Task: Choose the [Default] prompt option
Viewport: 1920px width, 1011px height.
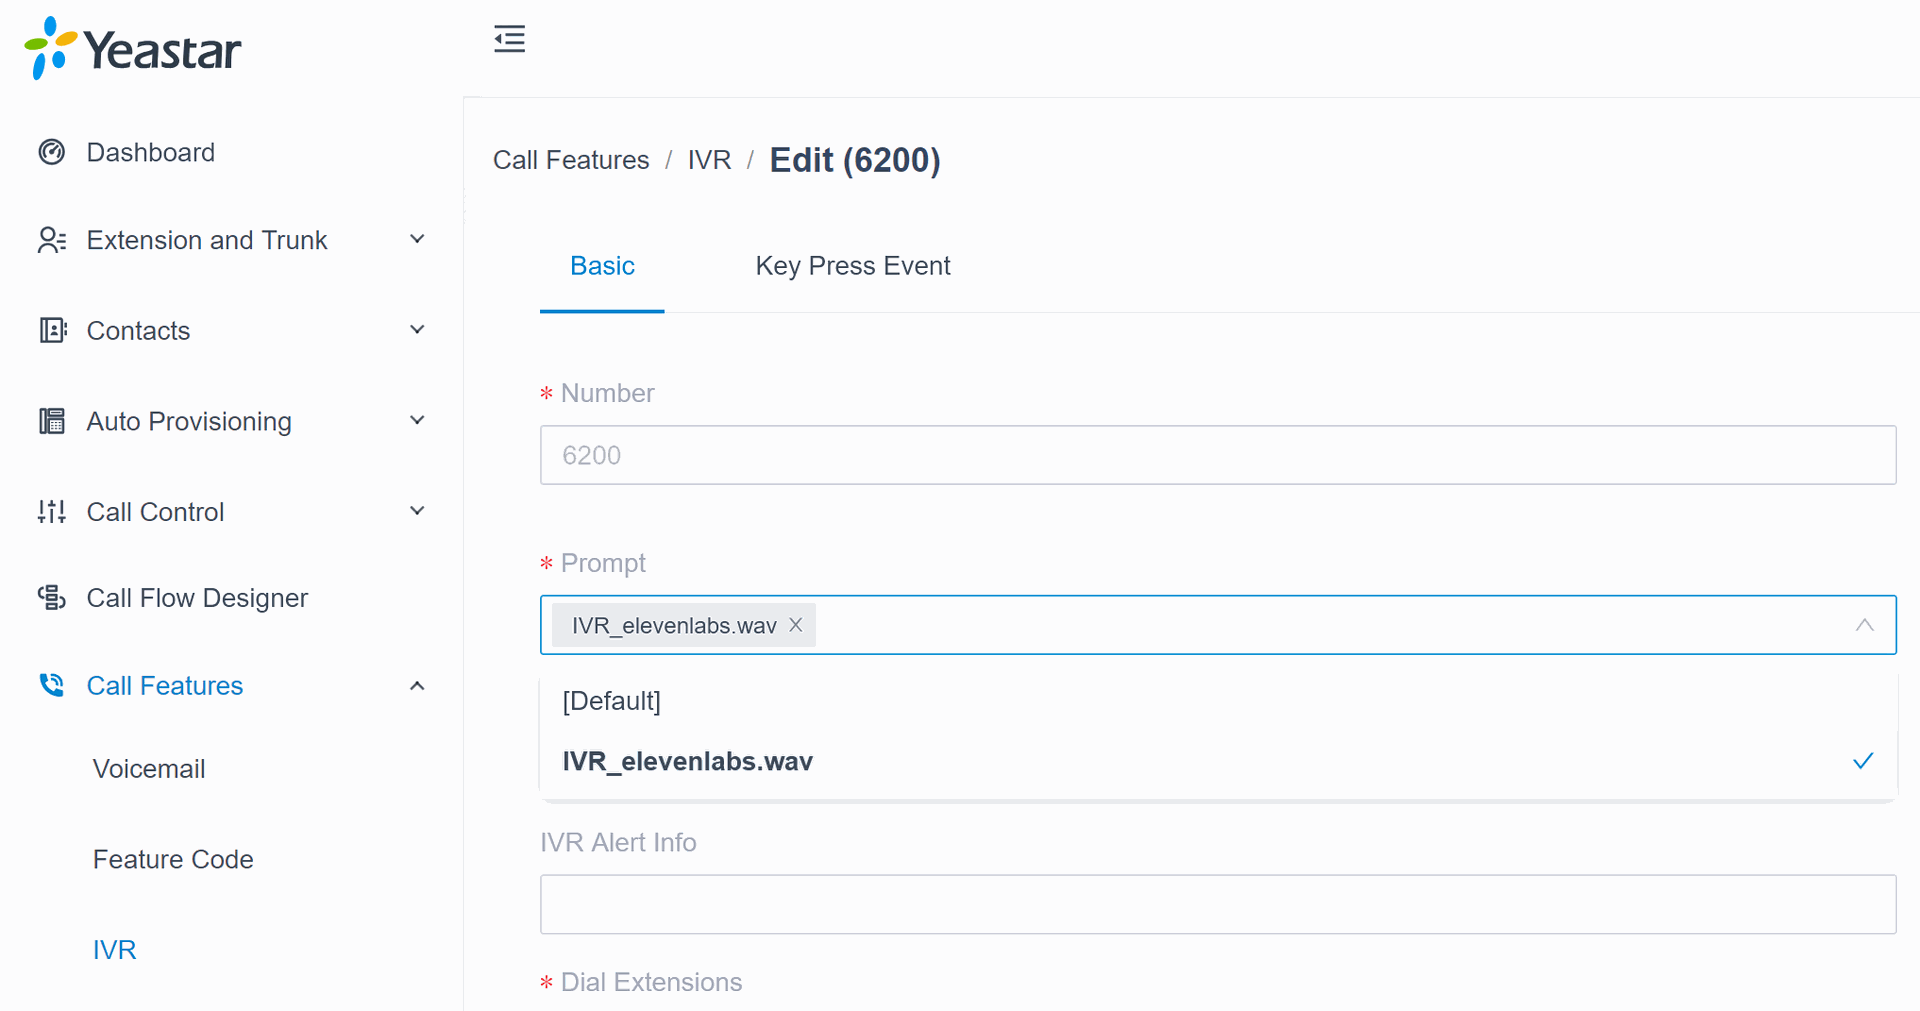Action: coord(611,701)
